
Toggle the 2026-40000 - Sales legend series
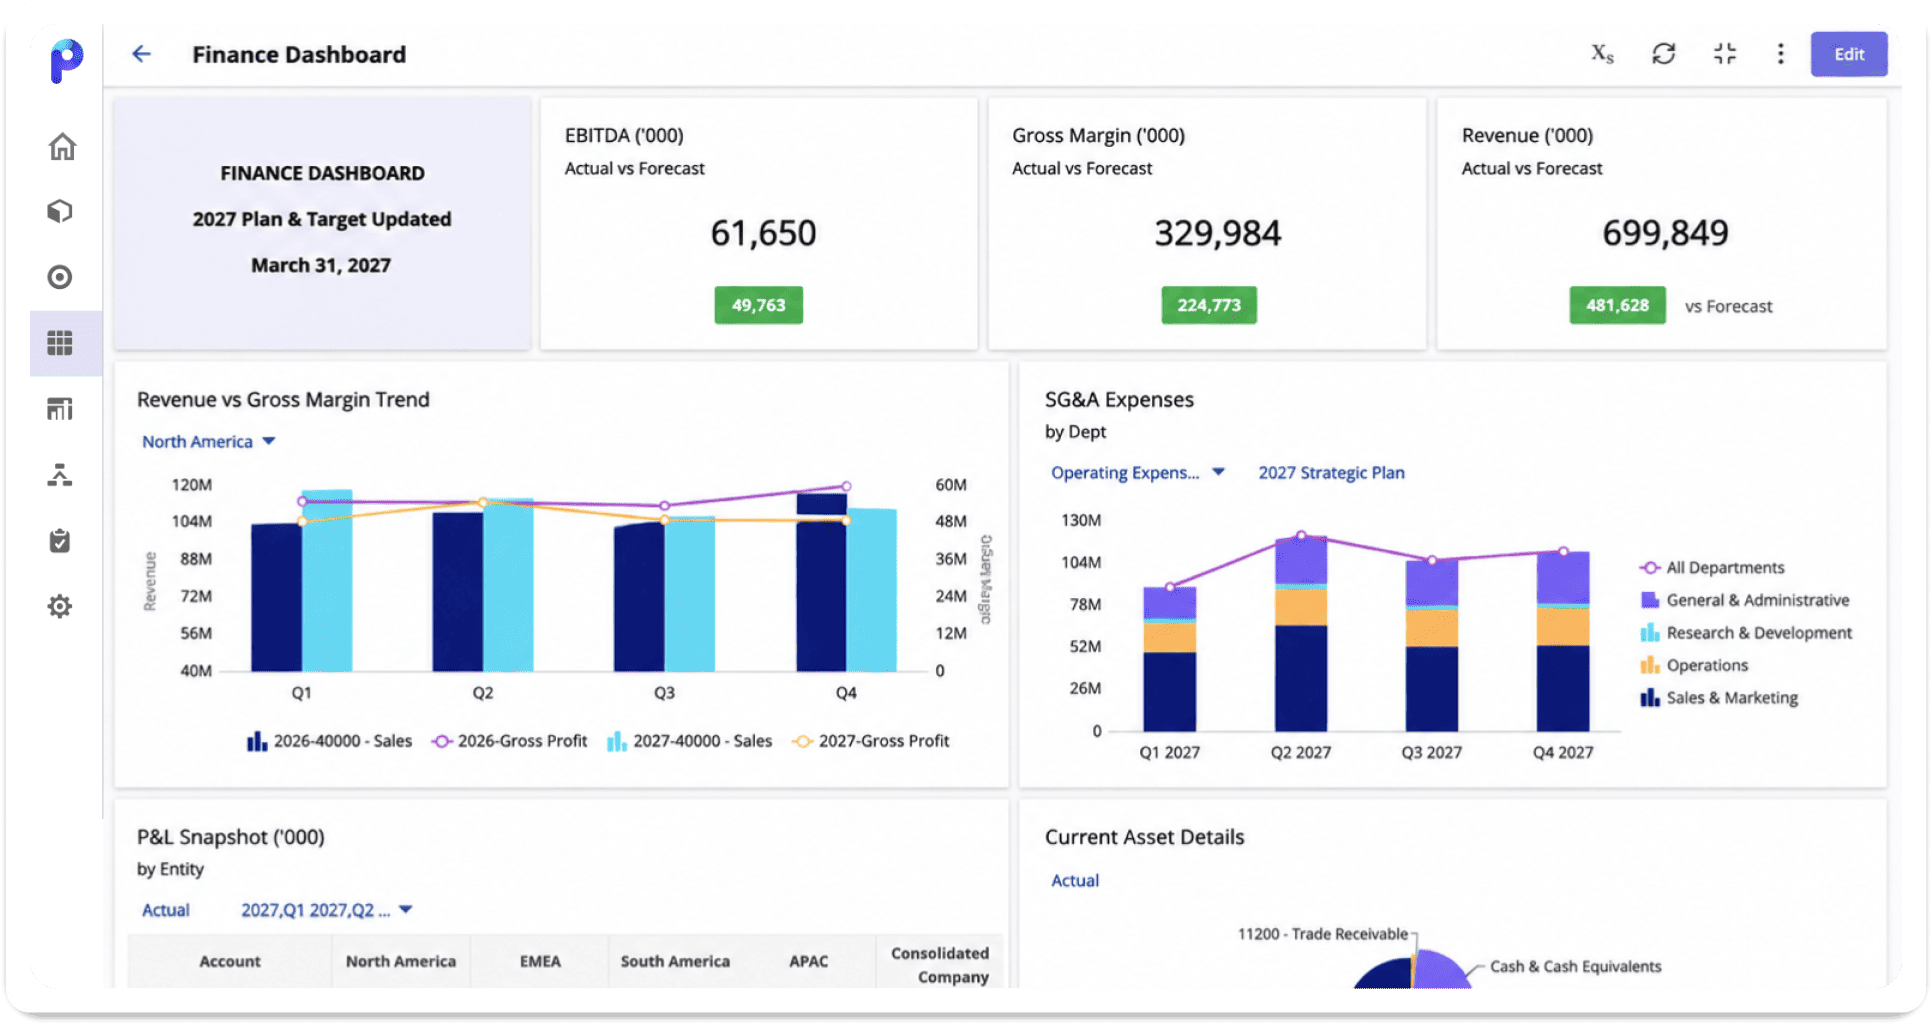[x=330, y=741]
